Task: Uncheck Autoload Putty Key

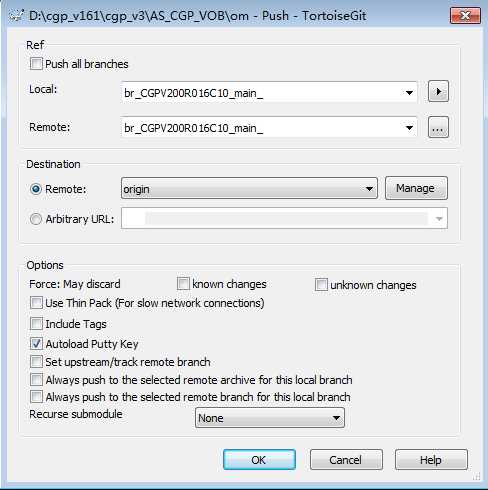Action: click(x=36, y=344)
